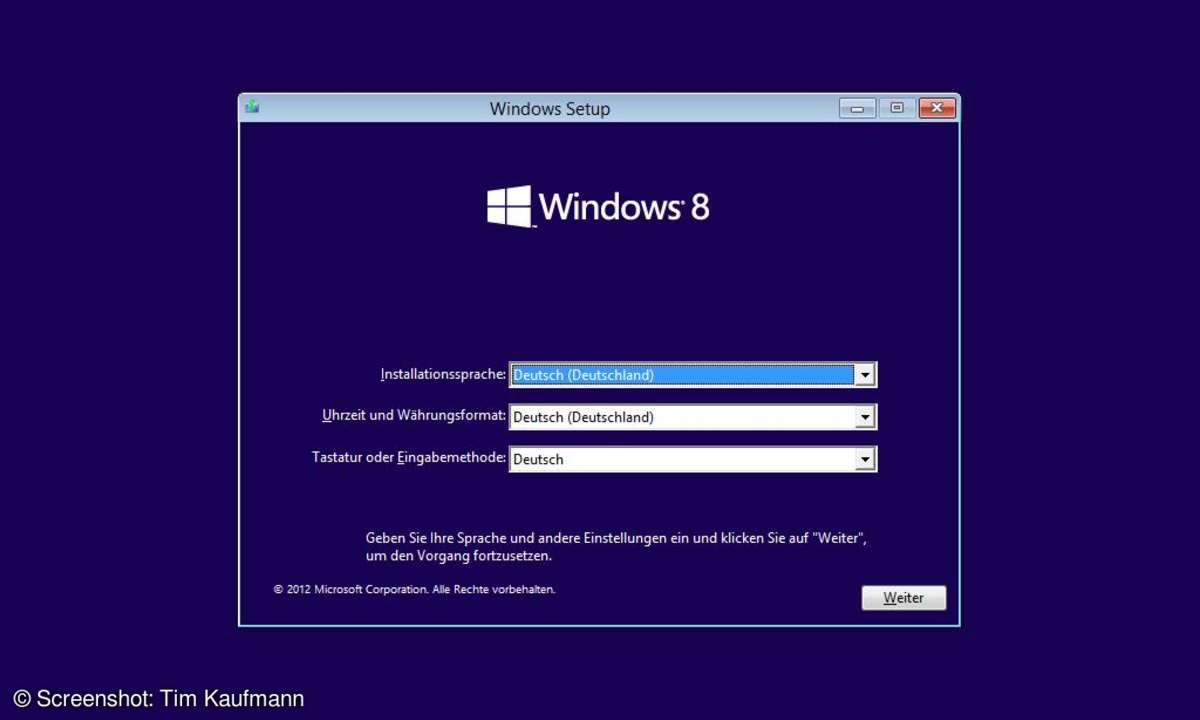The width and height of the screenshot is (1200, 720).
Task: Click the Windows 8 logo
Action: 598,206
